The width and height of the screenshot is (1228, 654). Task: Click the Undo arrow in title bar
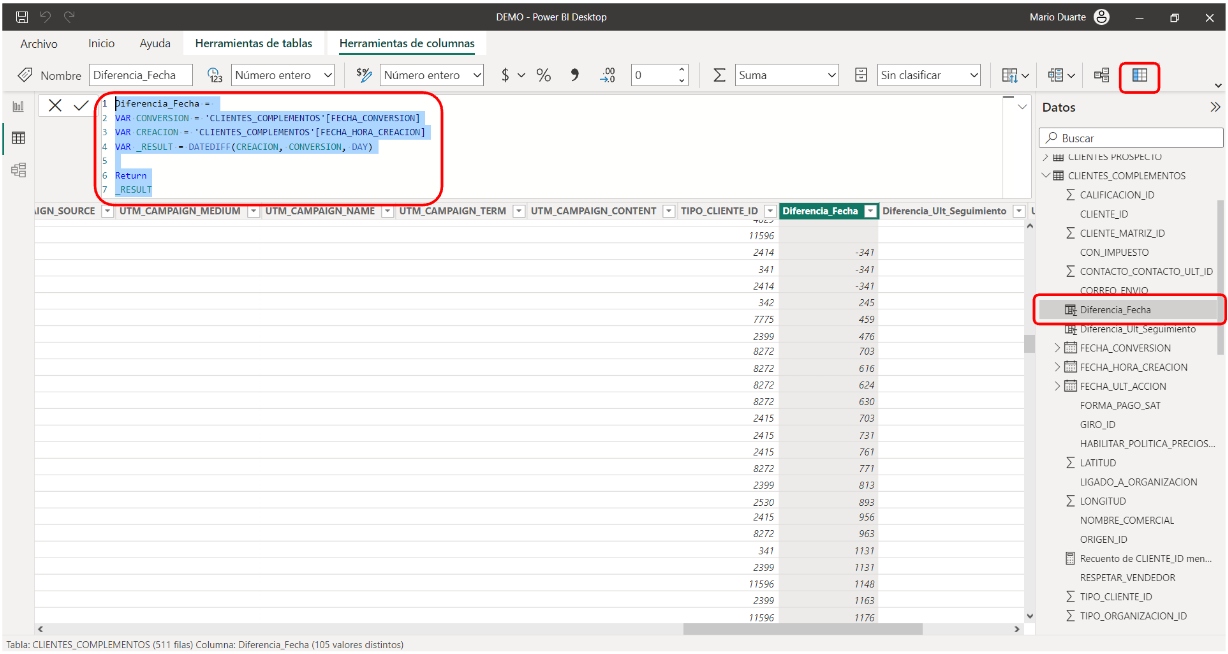tap(46, 17)
